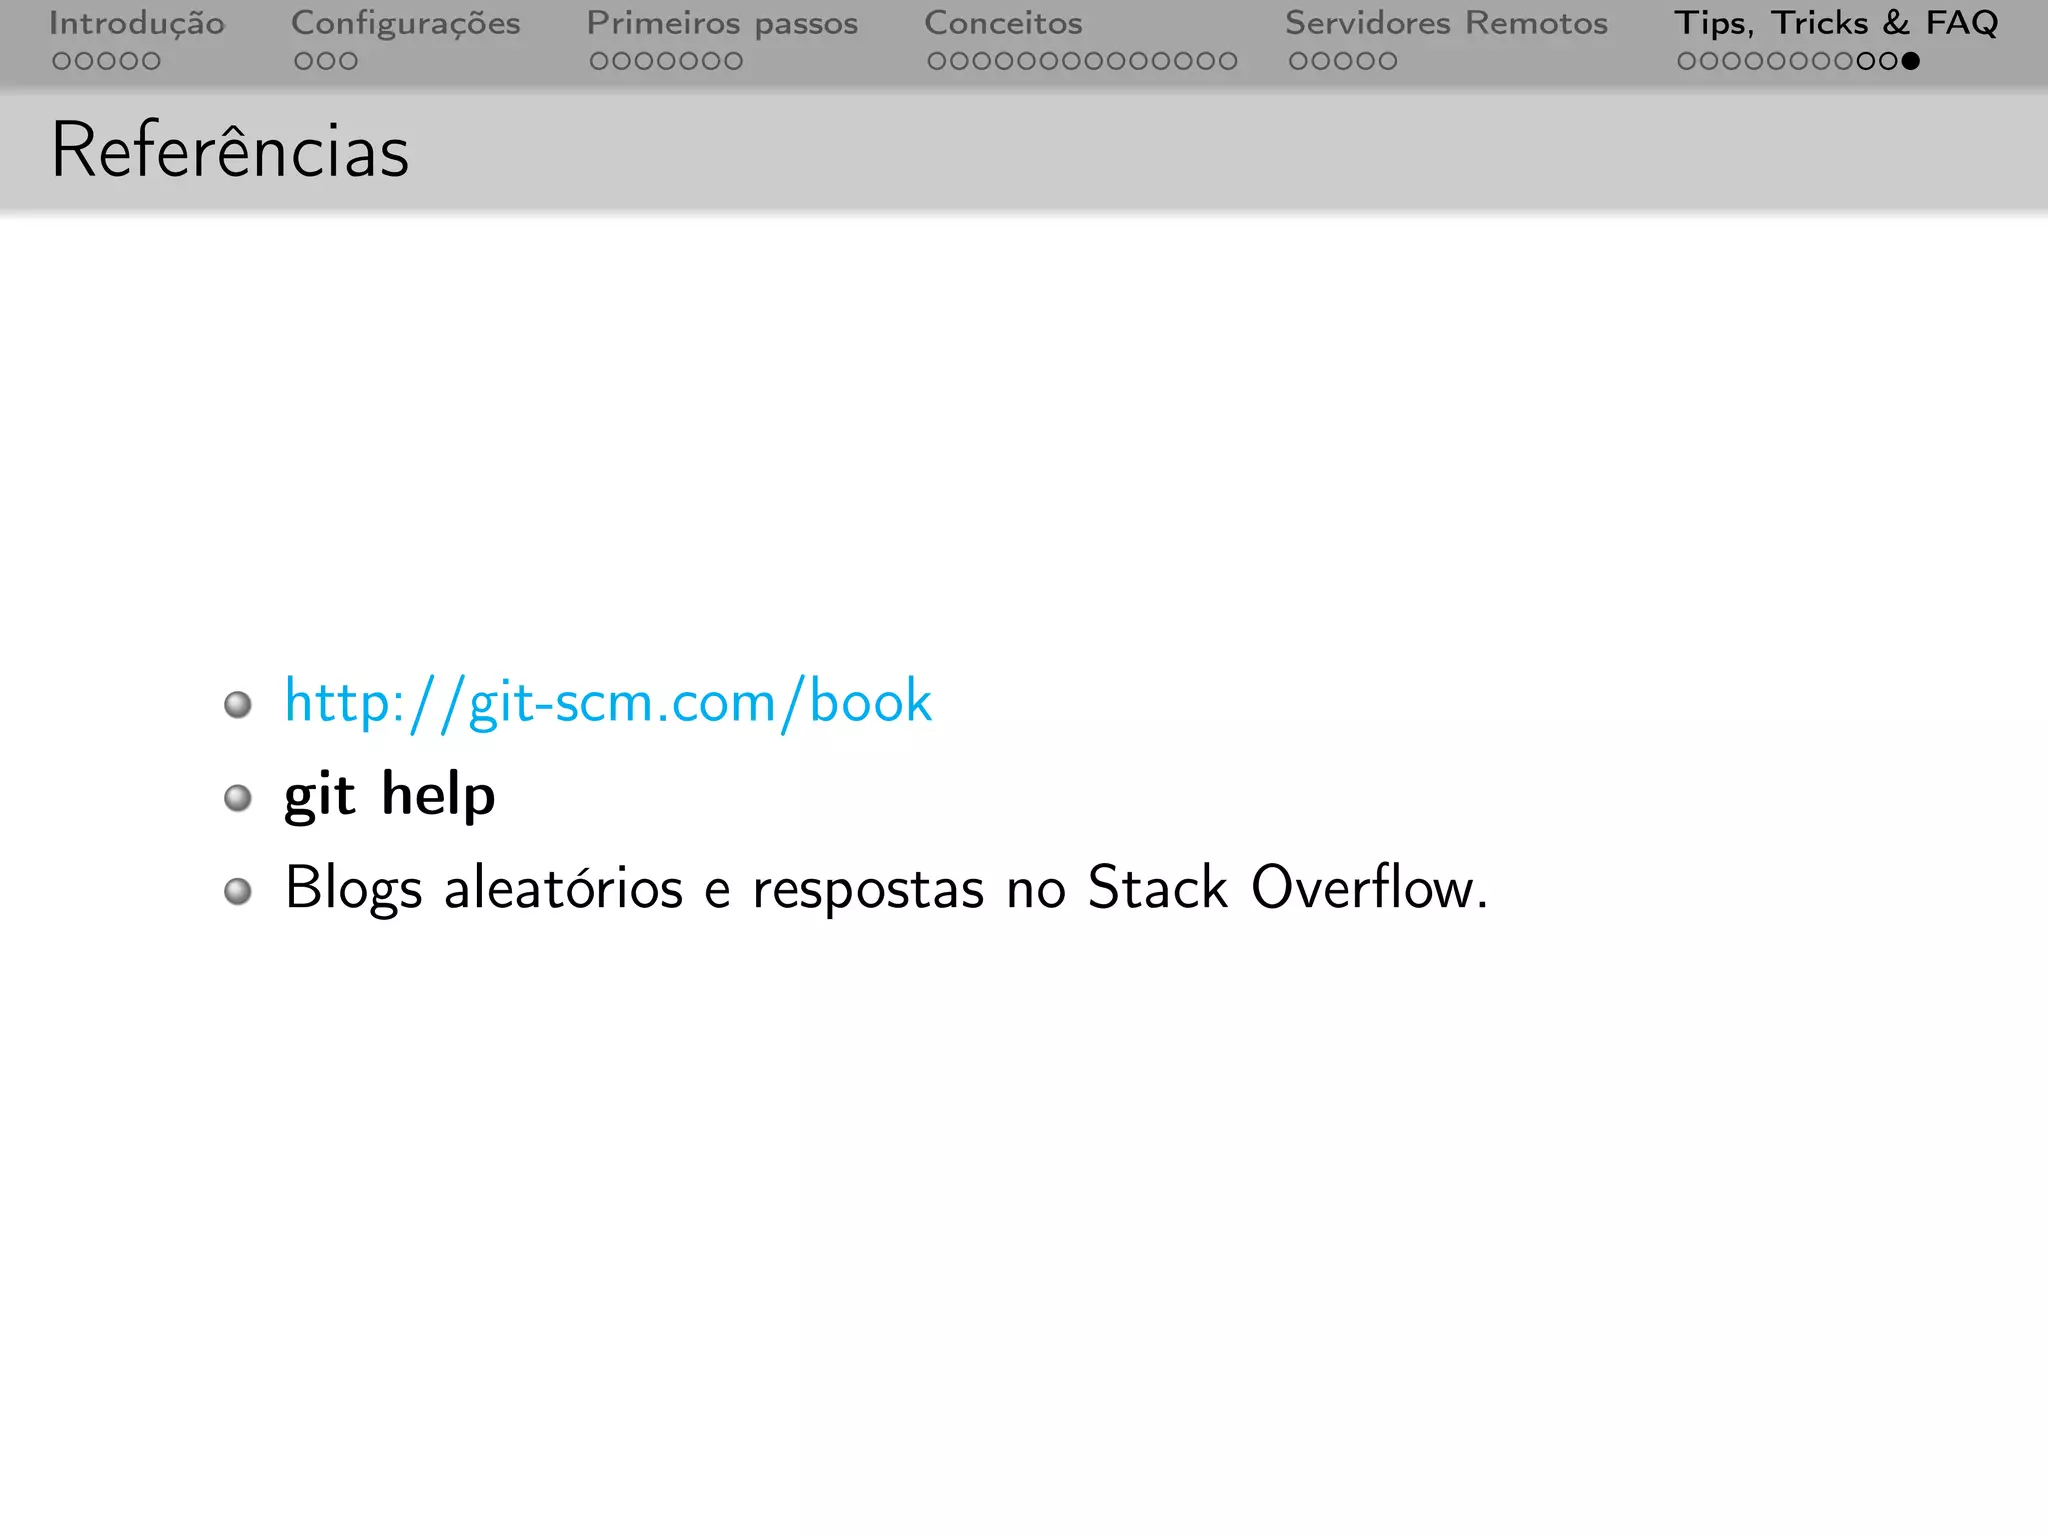
Task: Click the first slide dot under Configurações
Action: [x=303, y=61]
